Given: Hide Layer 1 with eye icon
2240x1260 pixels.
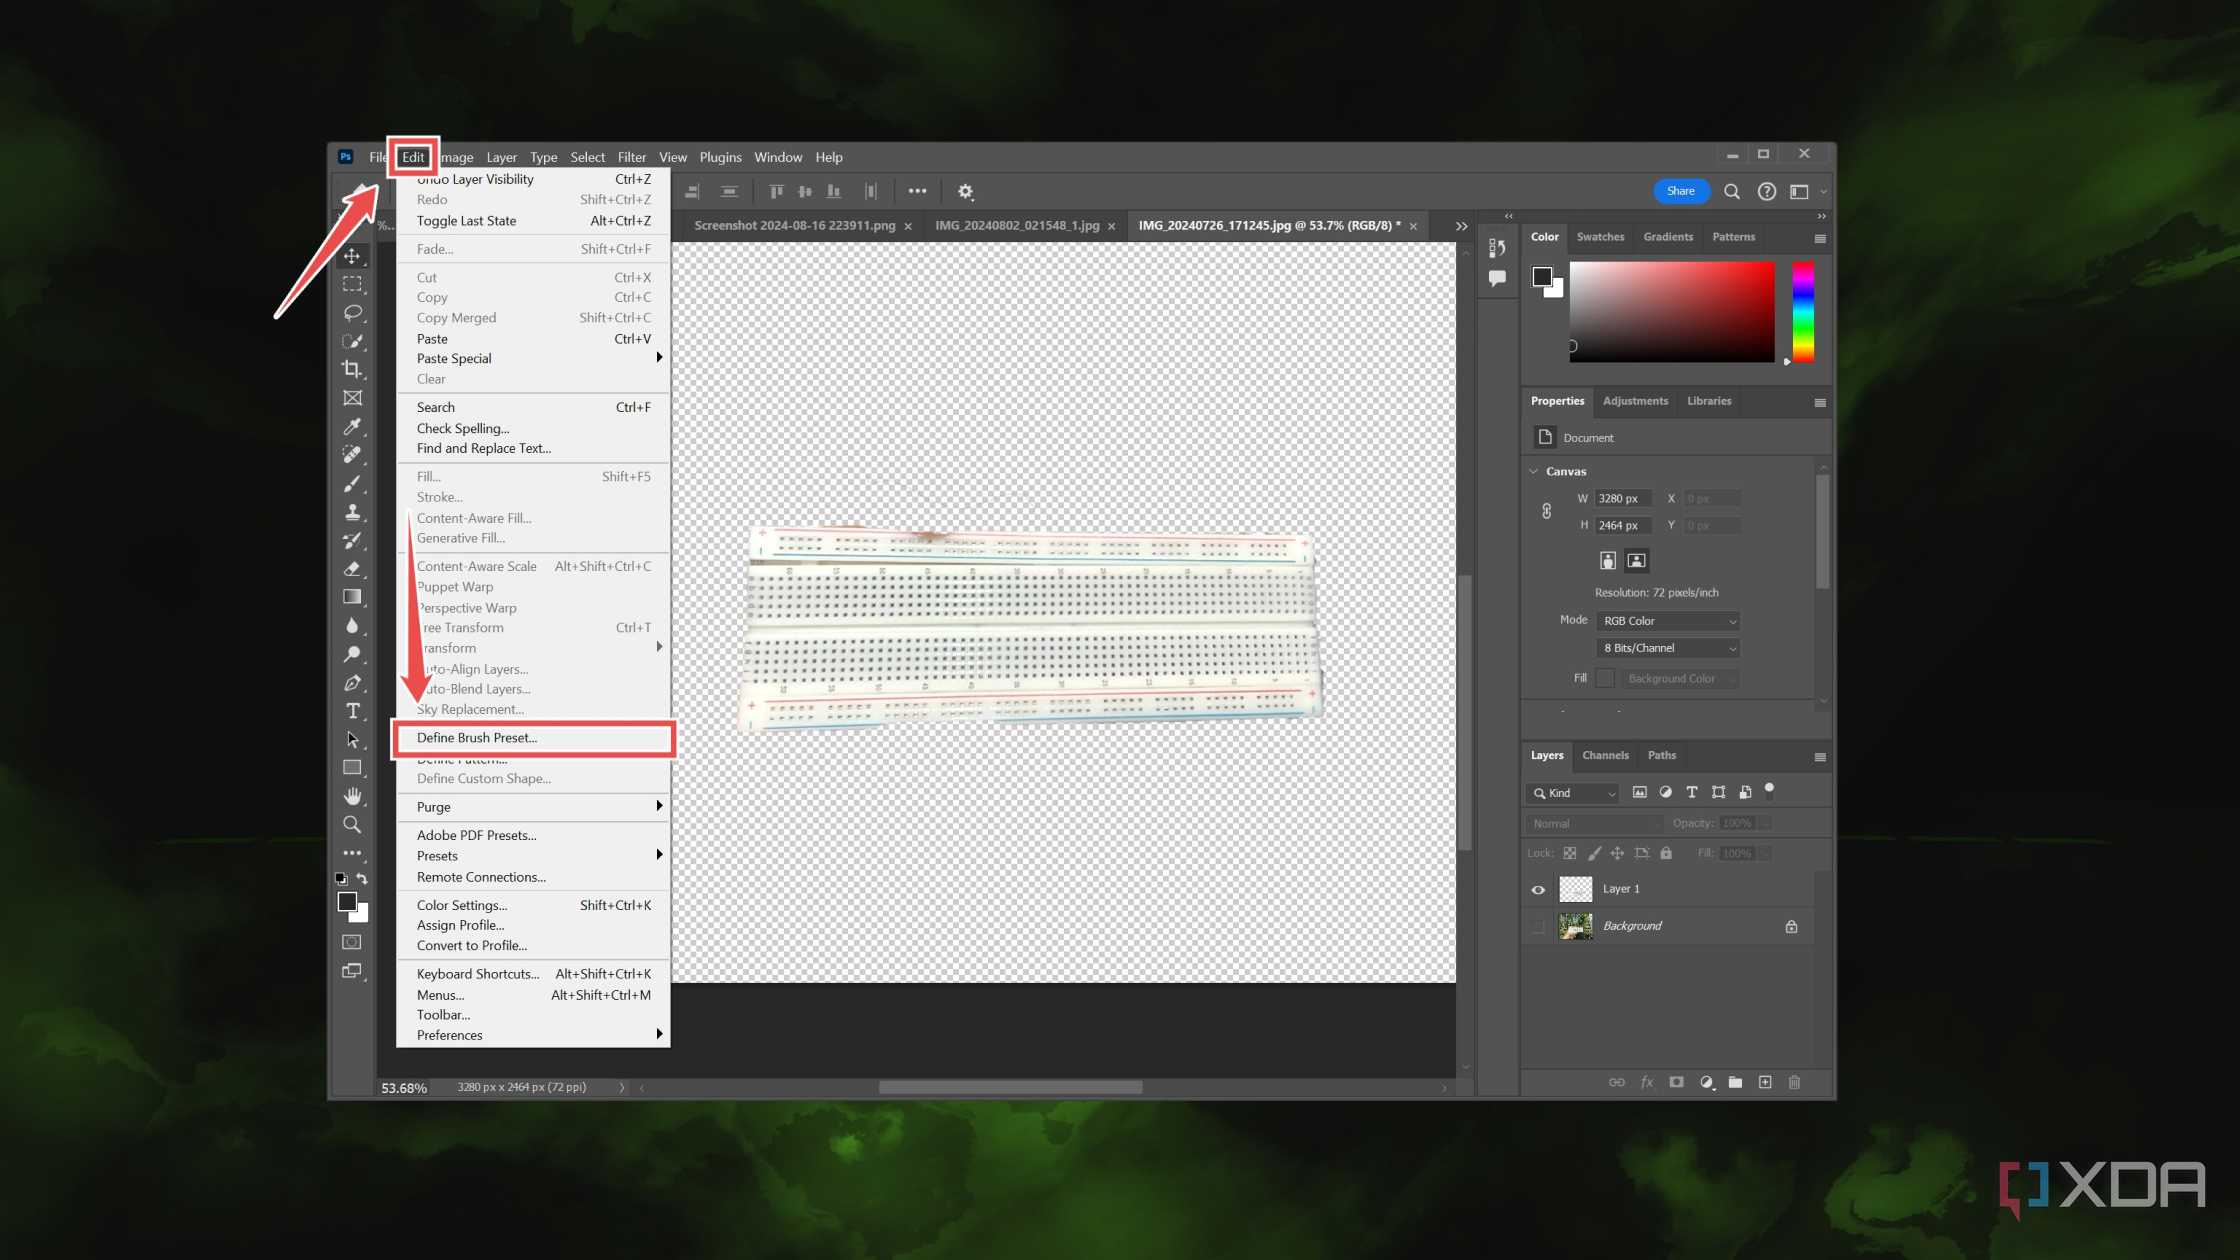Looking at the screenshot, I should pyautogui.click(x=1538, y=889).
